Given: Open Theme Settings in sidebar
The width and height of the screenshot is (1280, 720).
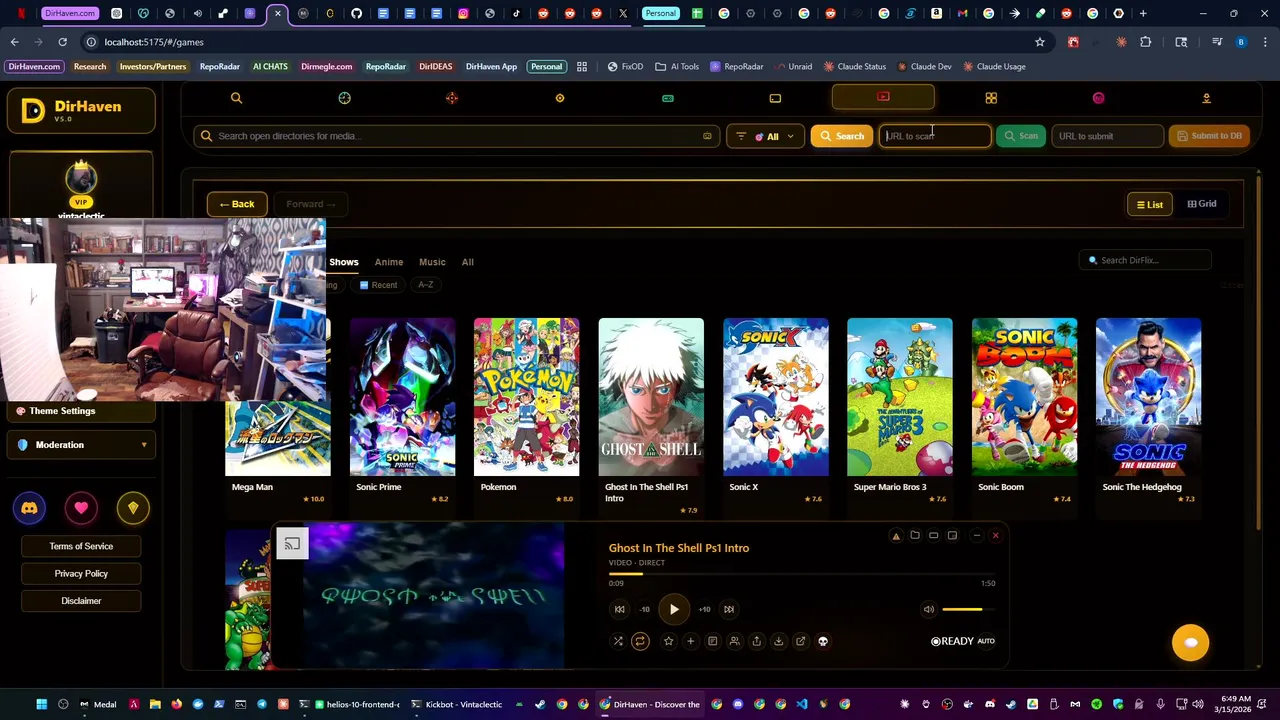Looking at the screenshot, I should (81, 411).
